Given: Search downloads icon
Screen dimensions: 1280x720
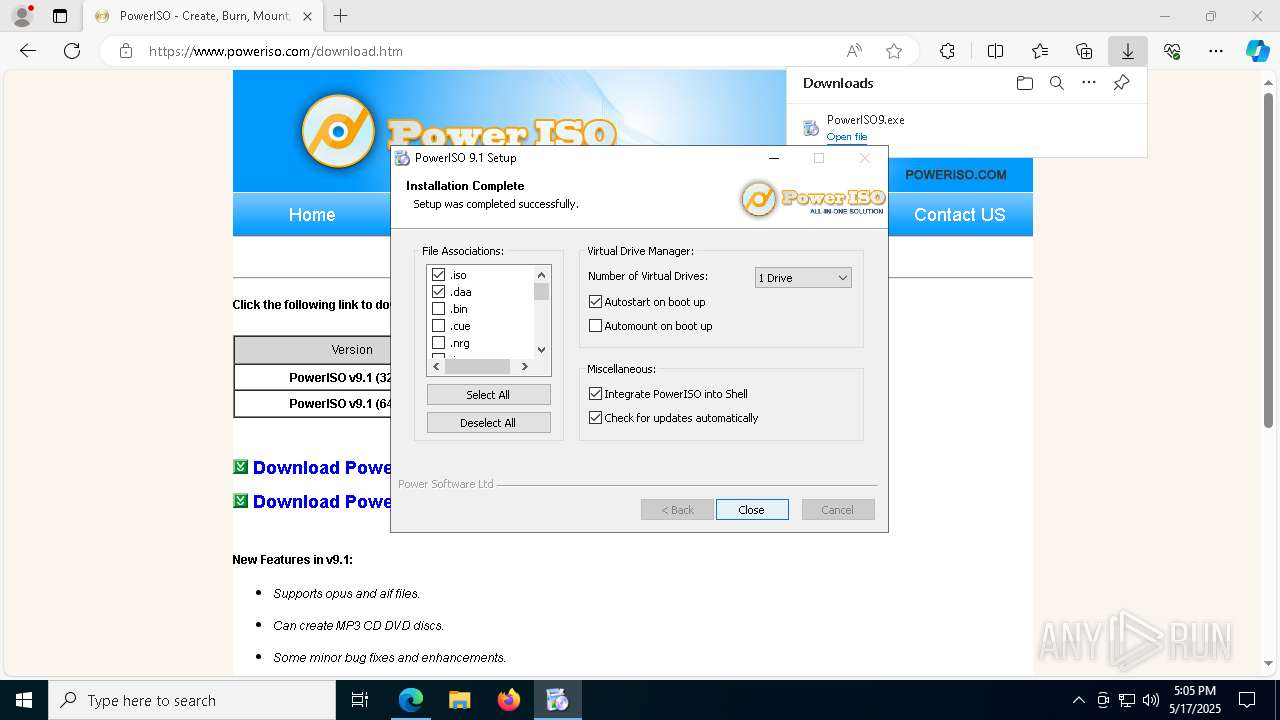Looking at the screenshot, I should [1056, 83].
